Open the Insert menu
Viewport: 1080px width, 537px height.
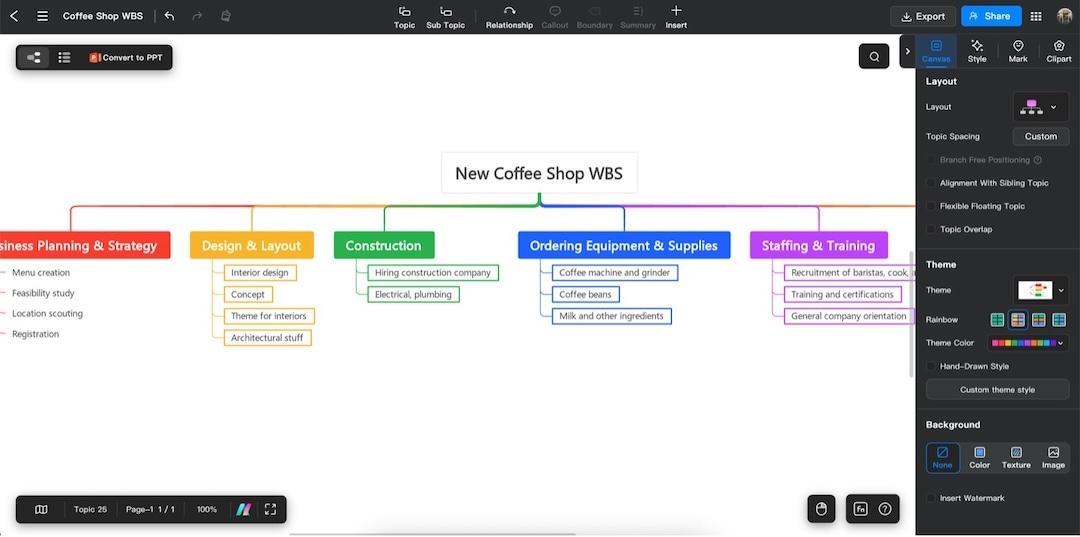[x=676, y=17]
